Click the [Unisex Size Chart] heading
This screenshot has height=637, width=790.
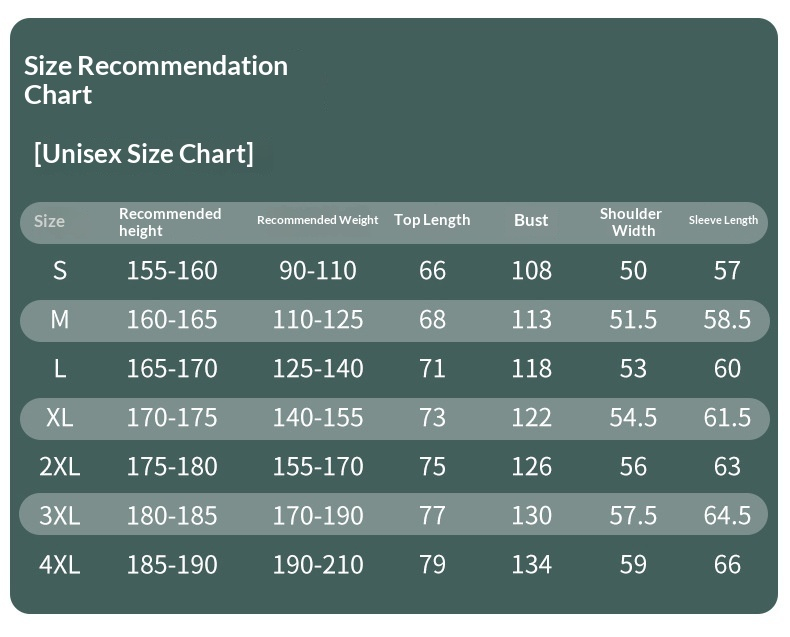click(143, 154)
